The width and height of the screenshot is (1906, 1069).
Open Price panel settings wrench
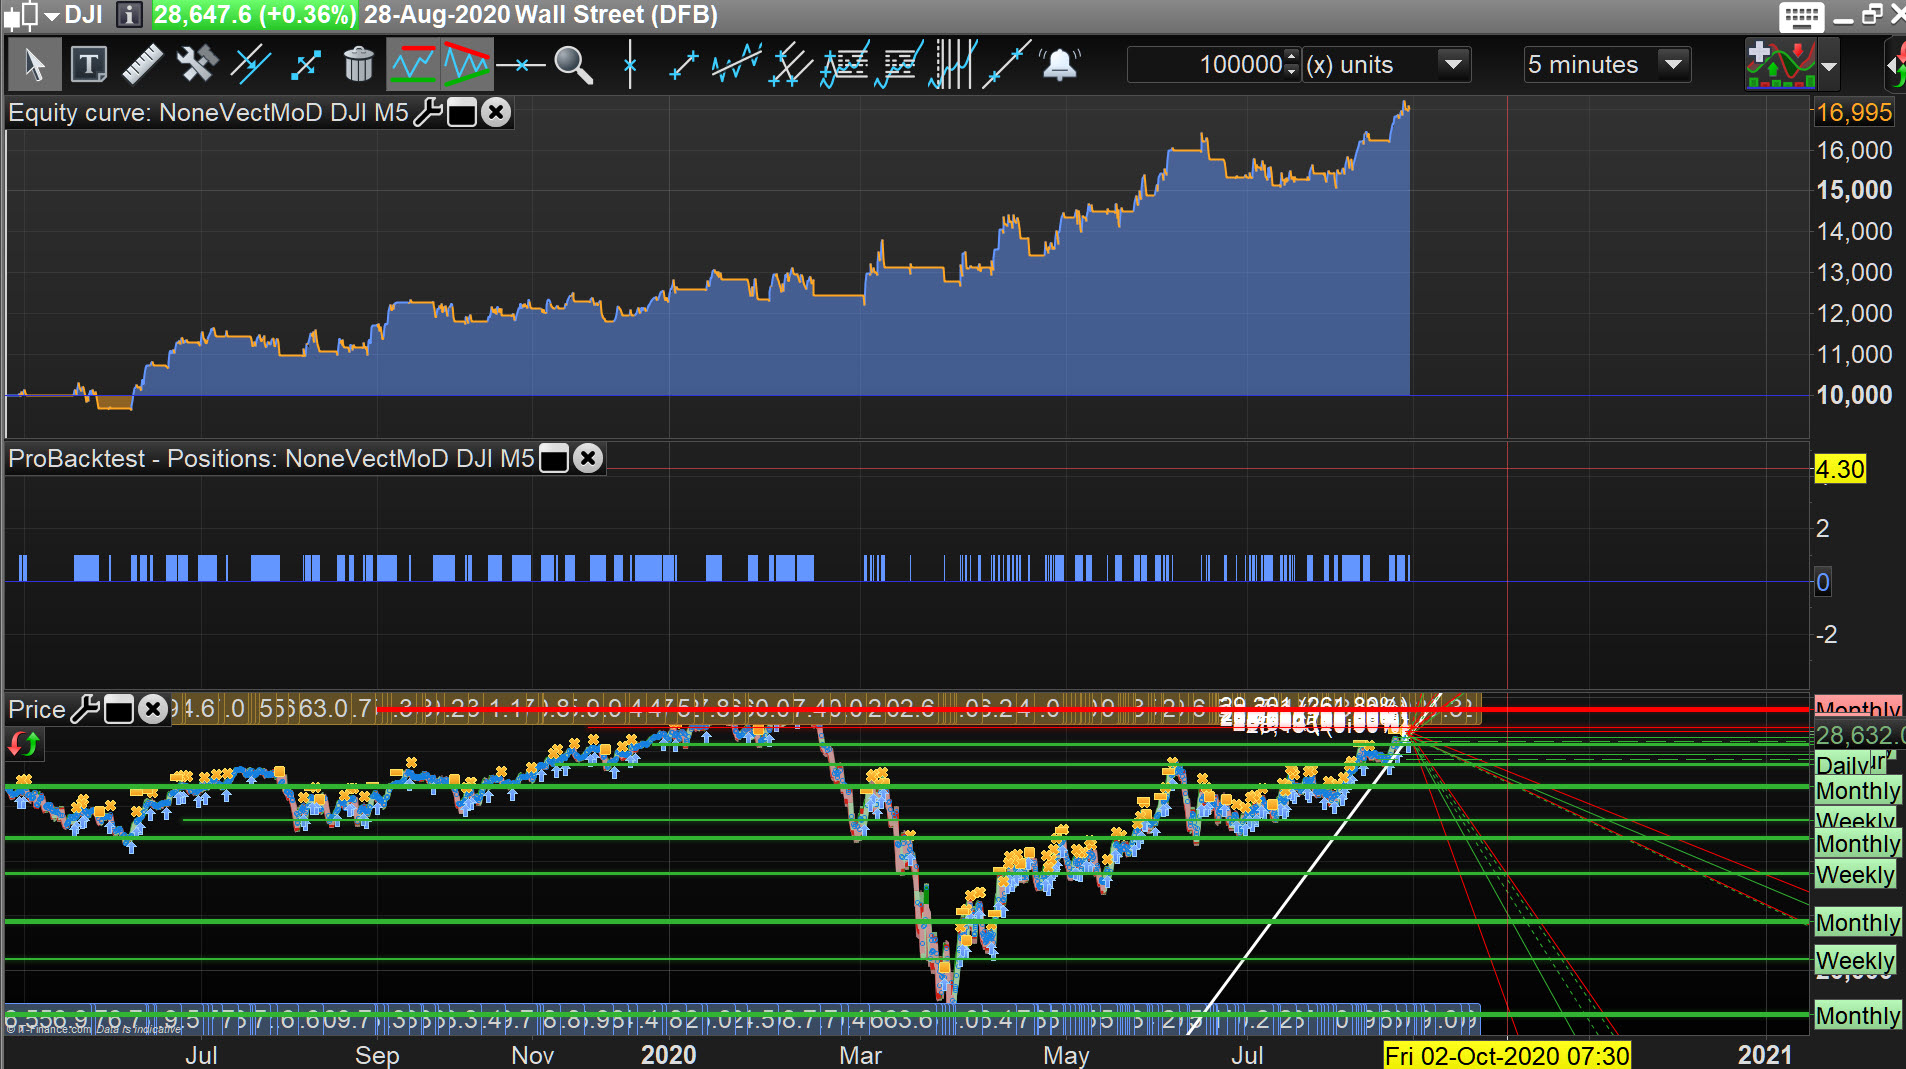click(x=86, y=709)
